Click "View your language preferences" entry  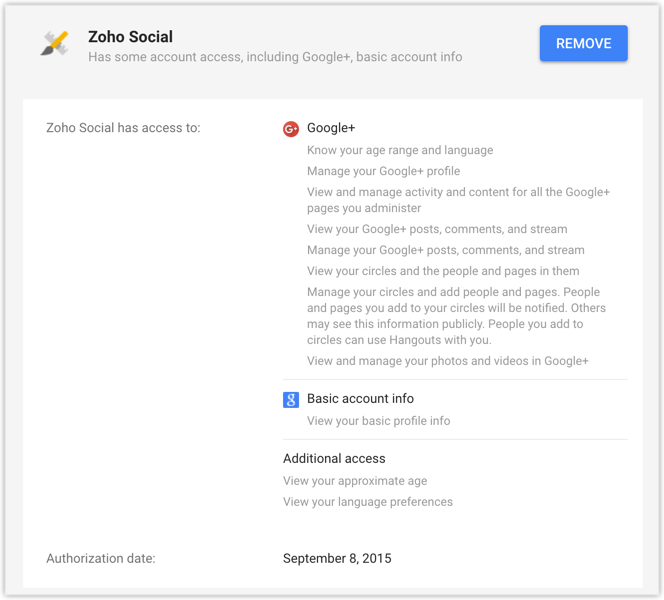pyautogui.click(x=368, y=502)
